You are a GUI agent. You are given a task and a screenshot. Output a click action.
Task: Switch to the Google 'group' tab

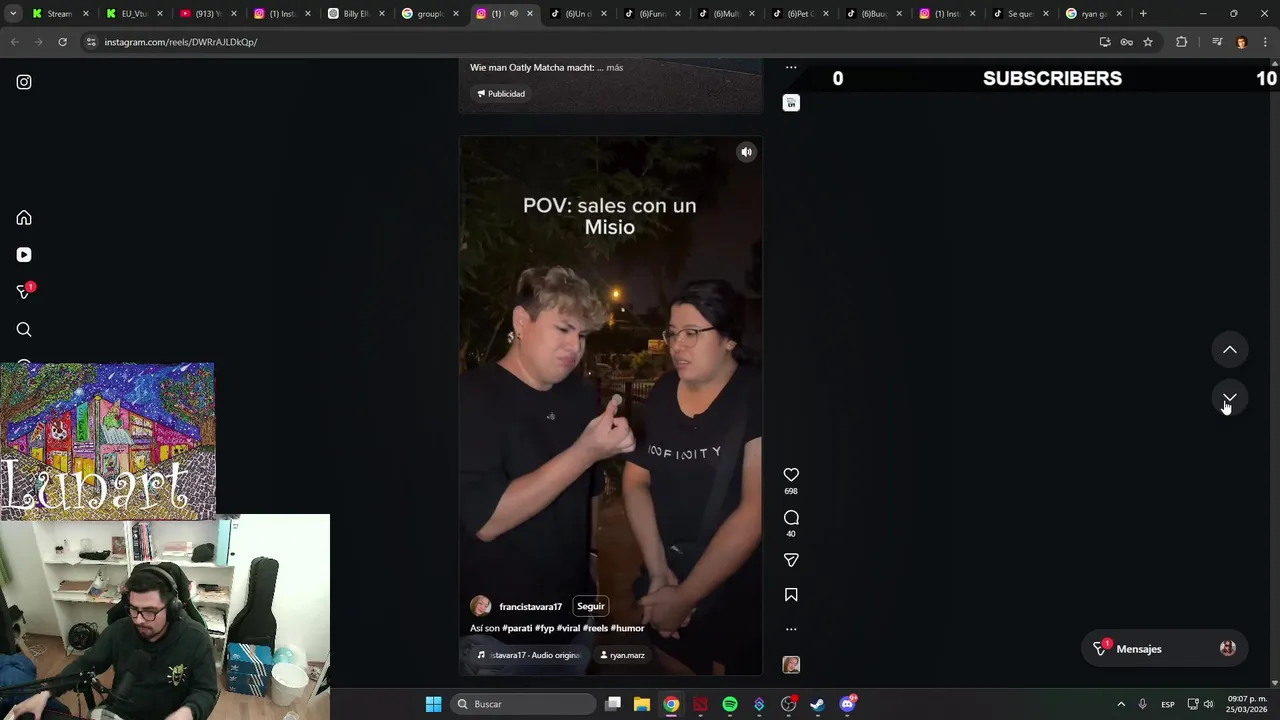pyautogui.click(x=429, y=14)
